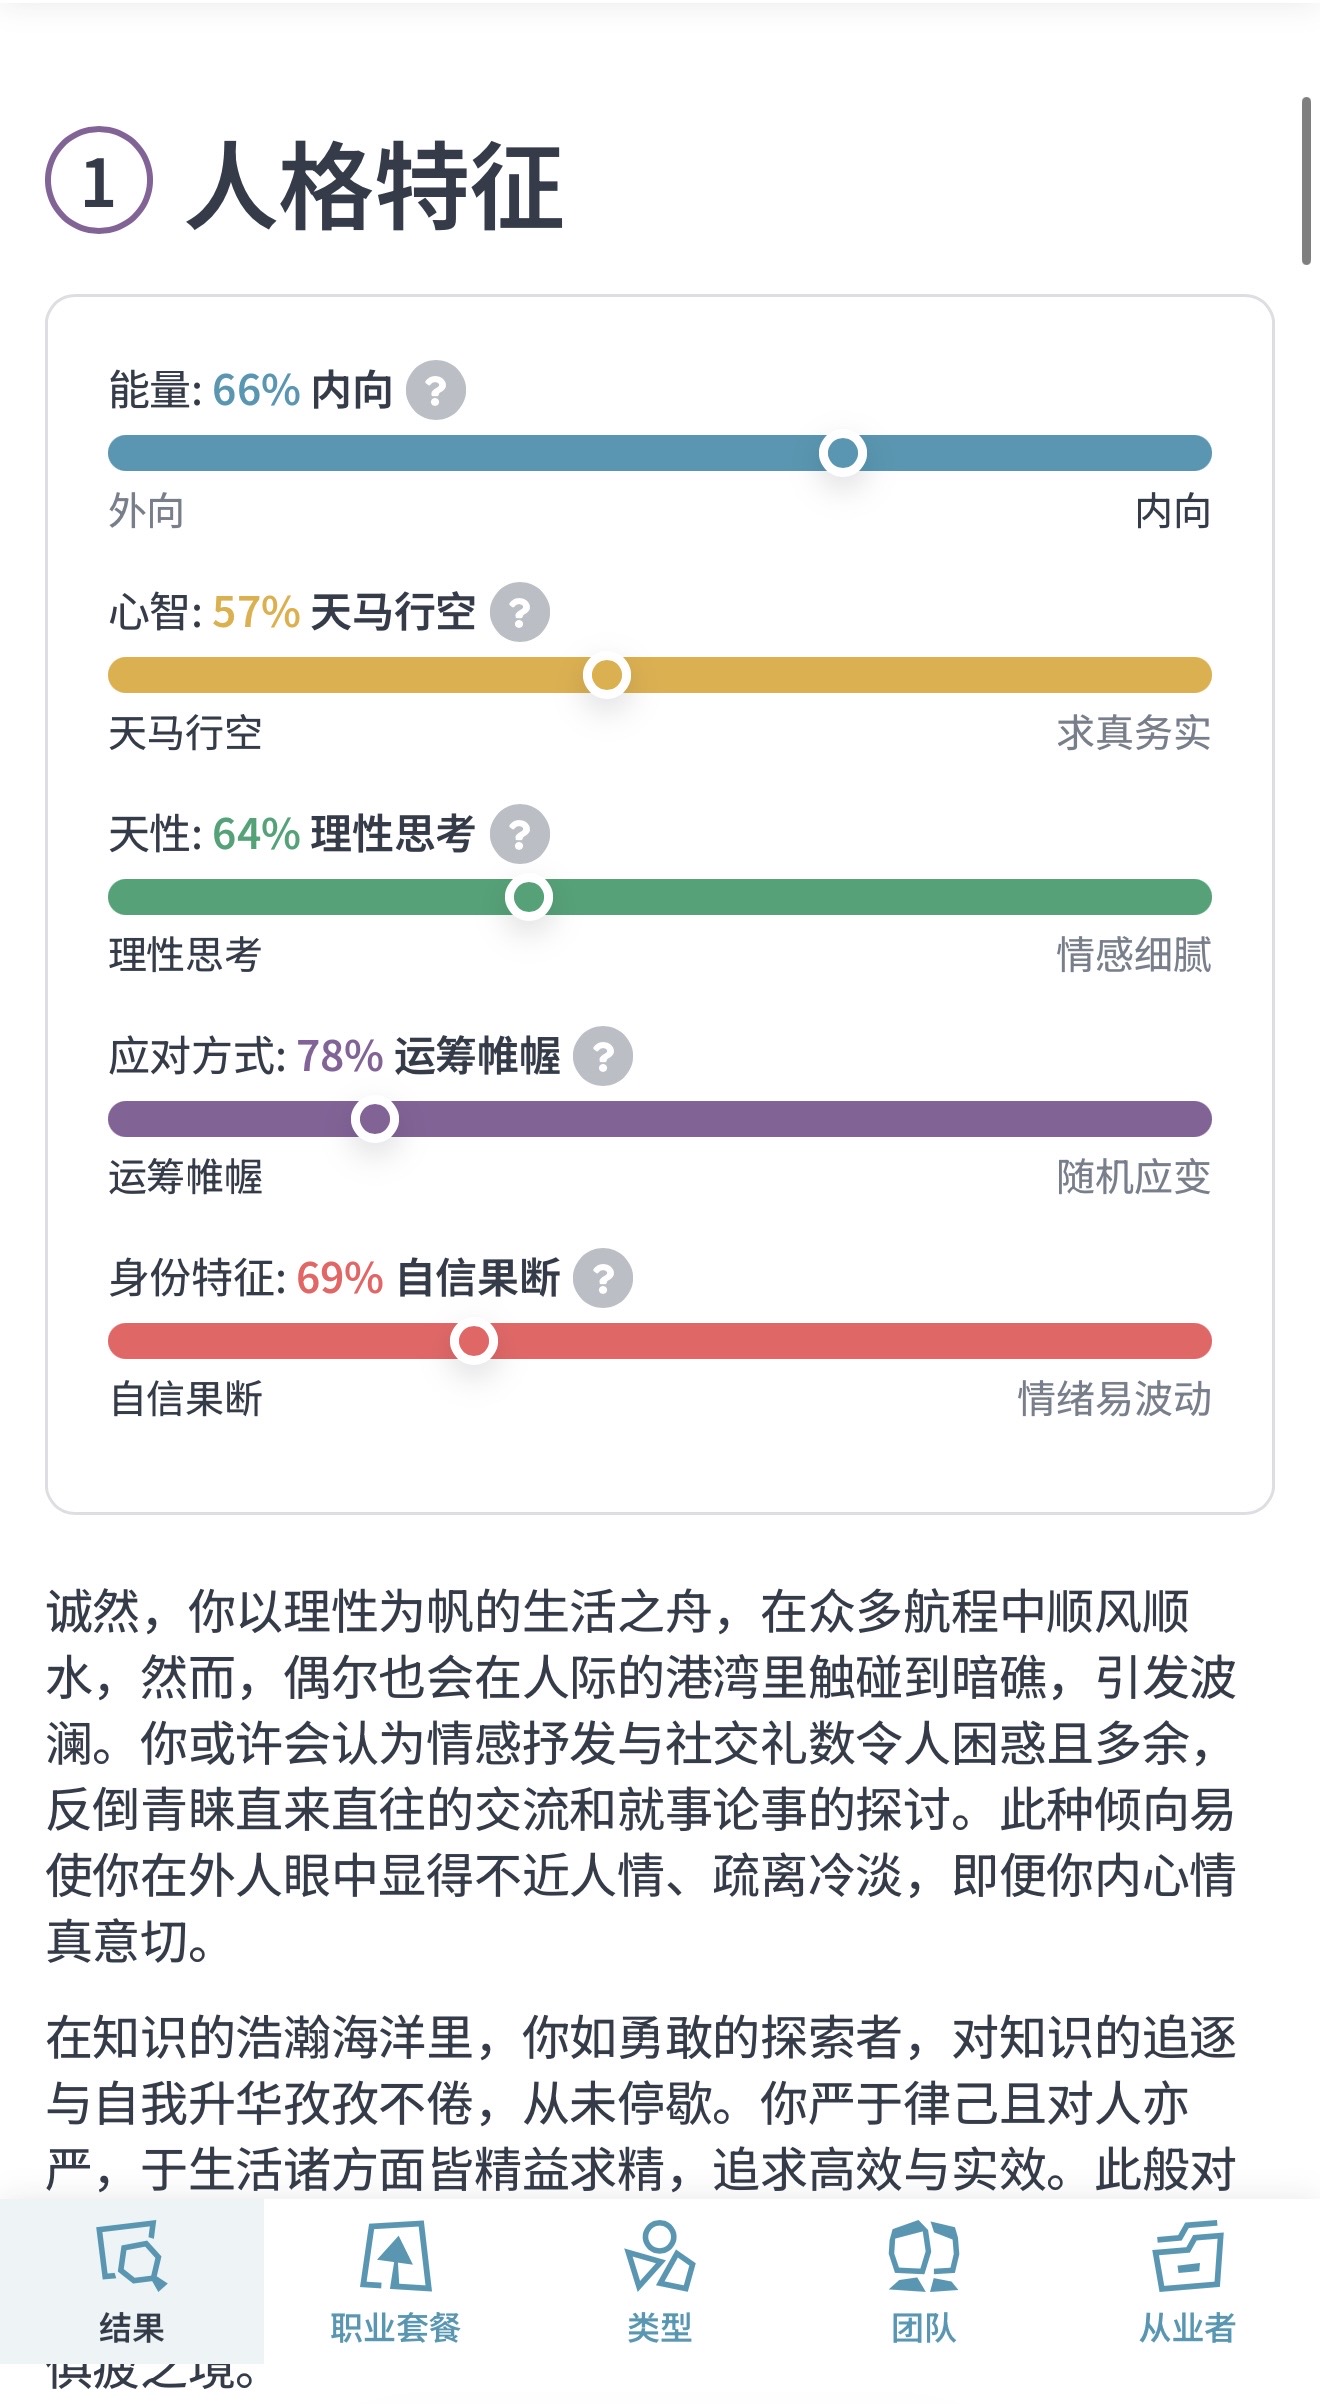Open the 职业套餐 tab icon
Viewport: 1320px width, 2404px height.
pyautogui.click(x=396, y=2256)
